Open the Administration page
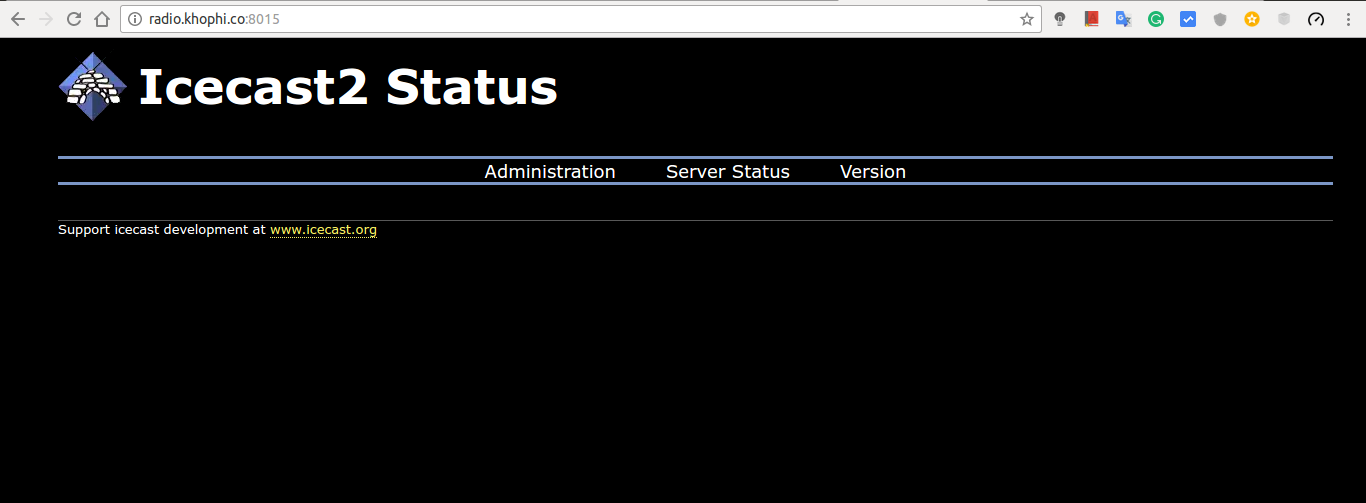The image size is (1366, 503). click(x=550, y=172)
